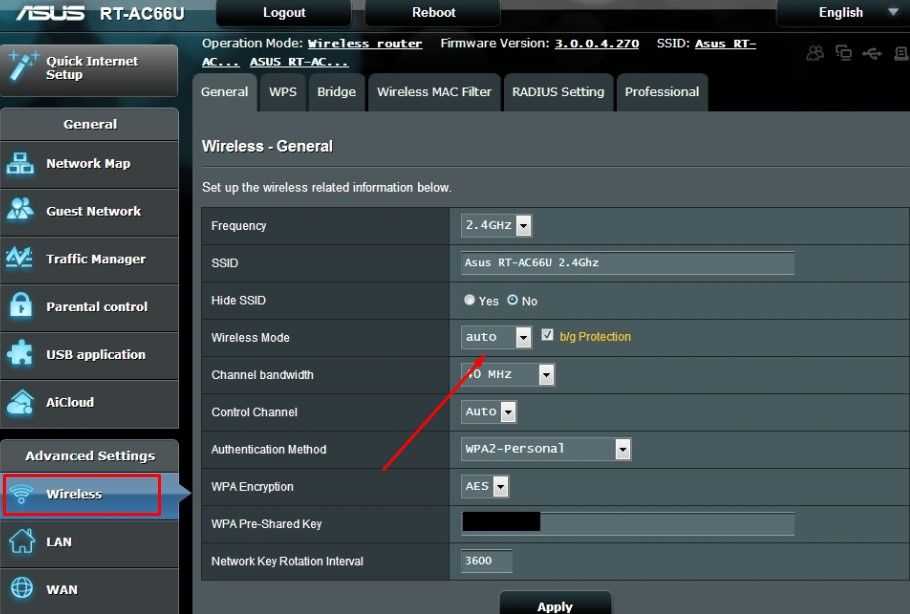Select No for Hide SSID
910x614 pixels.
coord(513,300)
